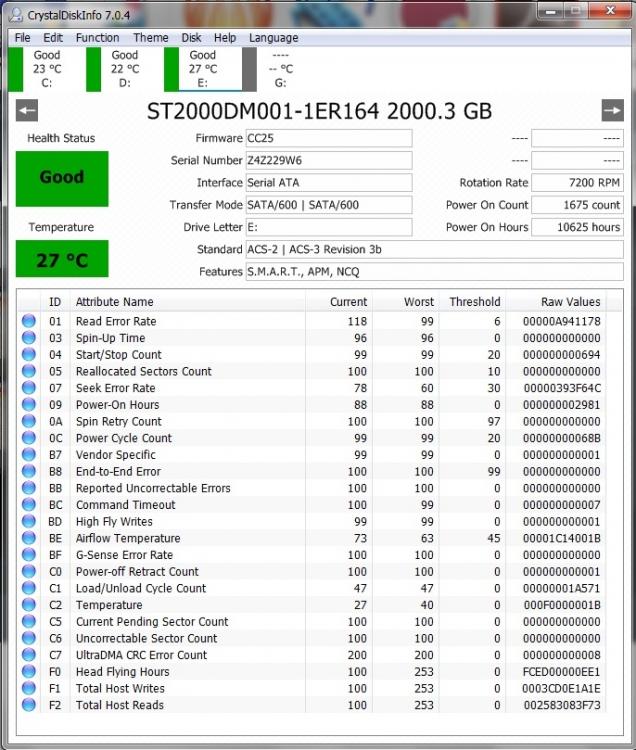Click the Interface field showing Serial ATA
The image size is (636, 750).
pyautogui.click(x=329, y=183)
